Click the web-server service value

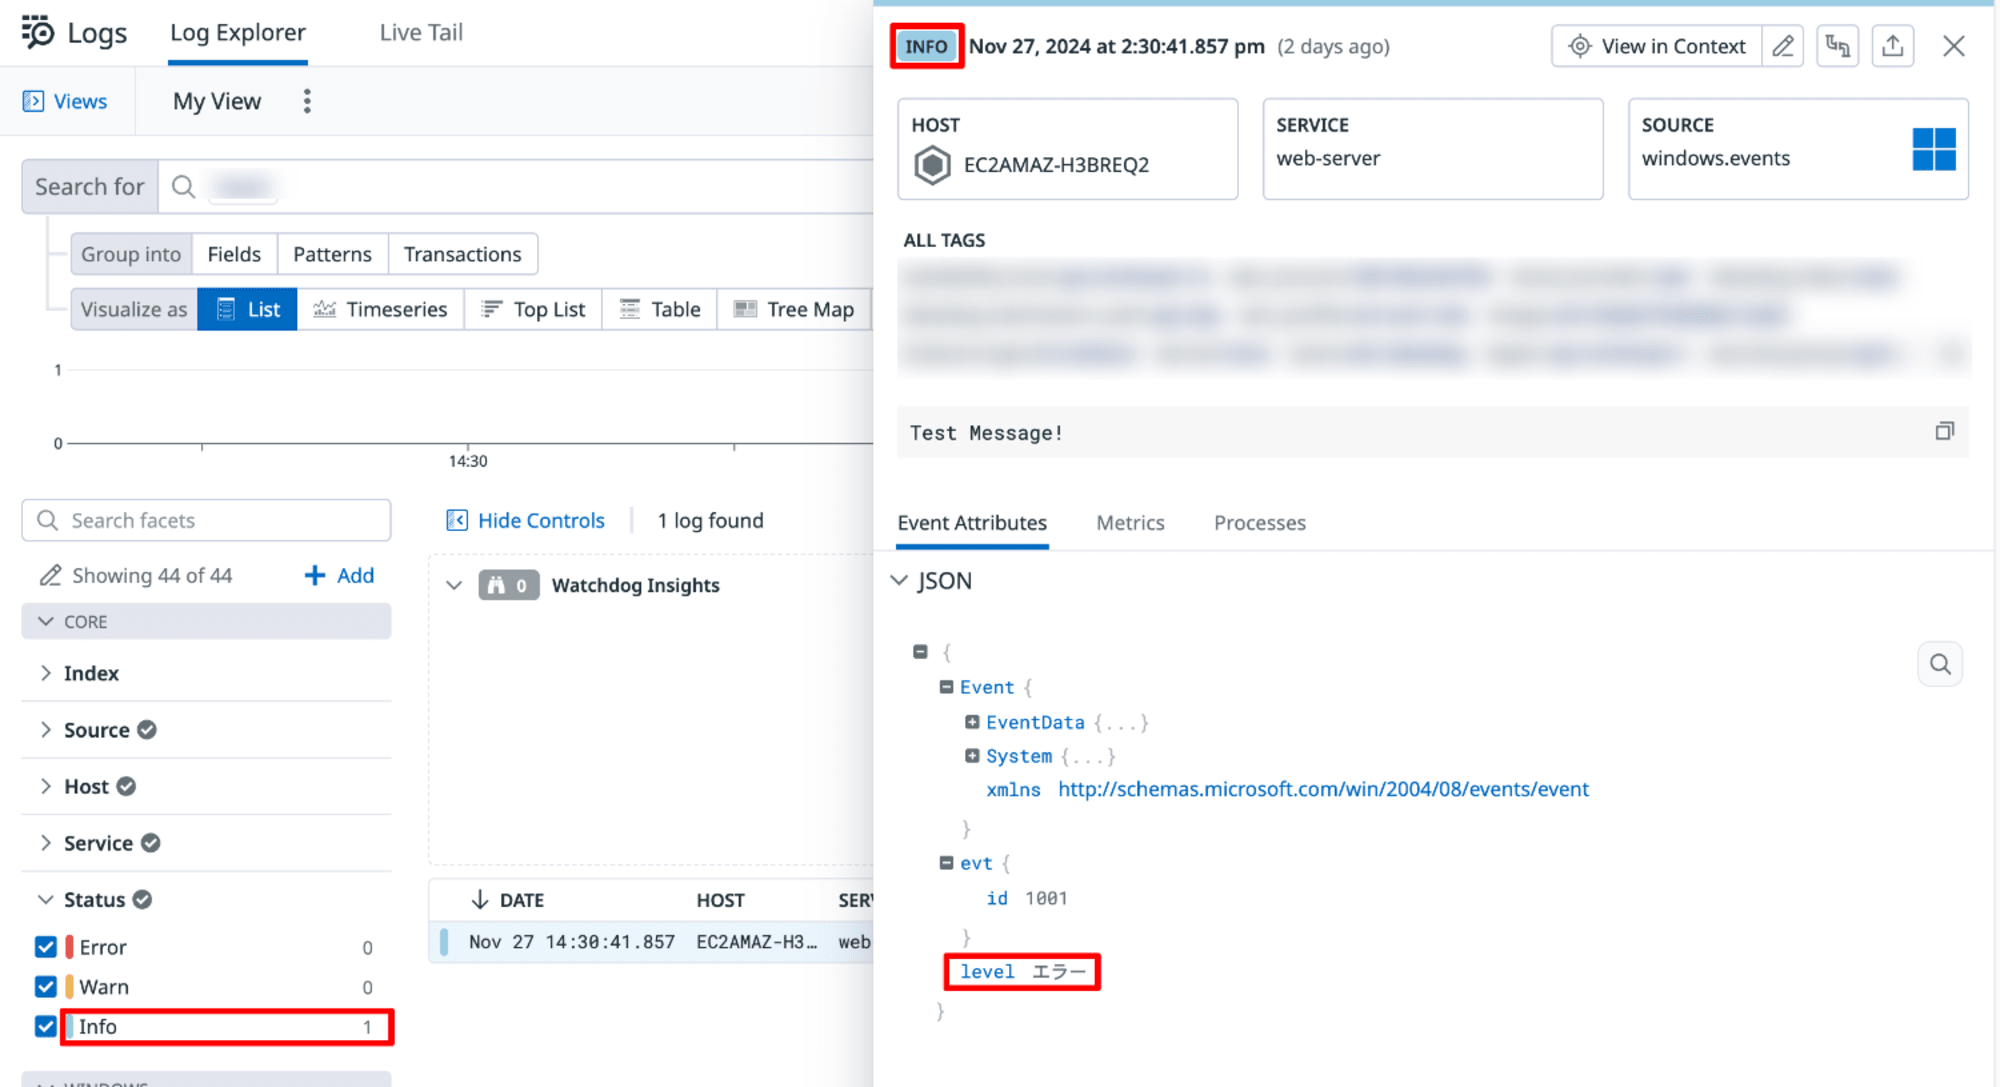(x=1328, y=158)
